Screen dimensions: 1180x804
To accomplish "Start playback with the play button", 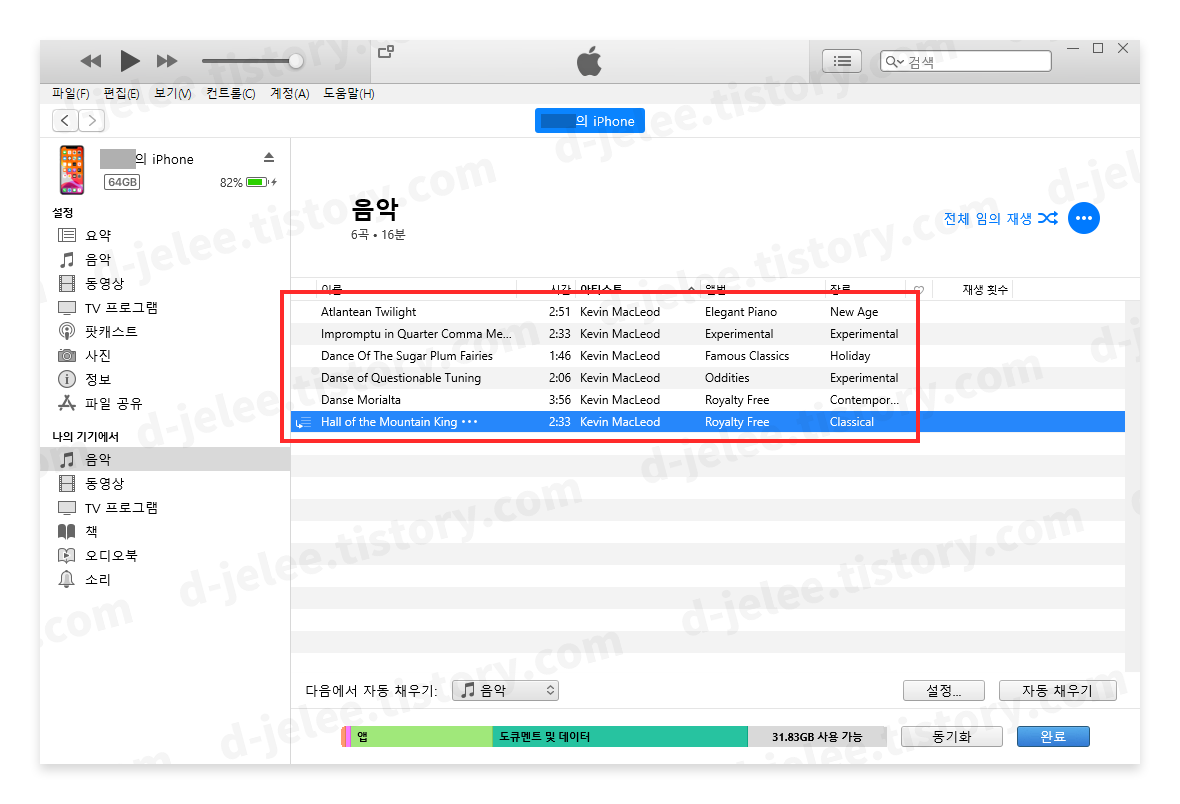I will pos(129,61).
